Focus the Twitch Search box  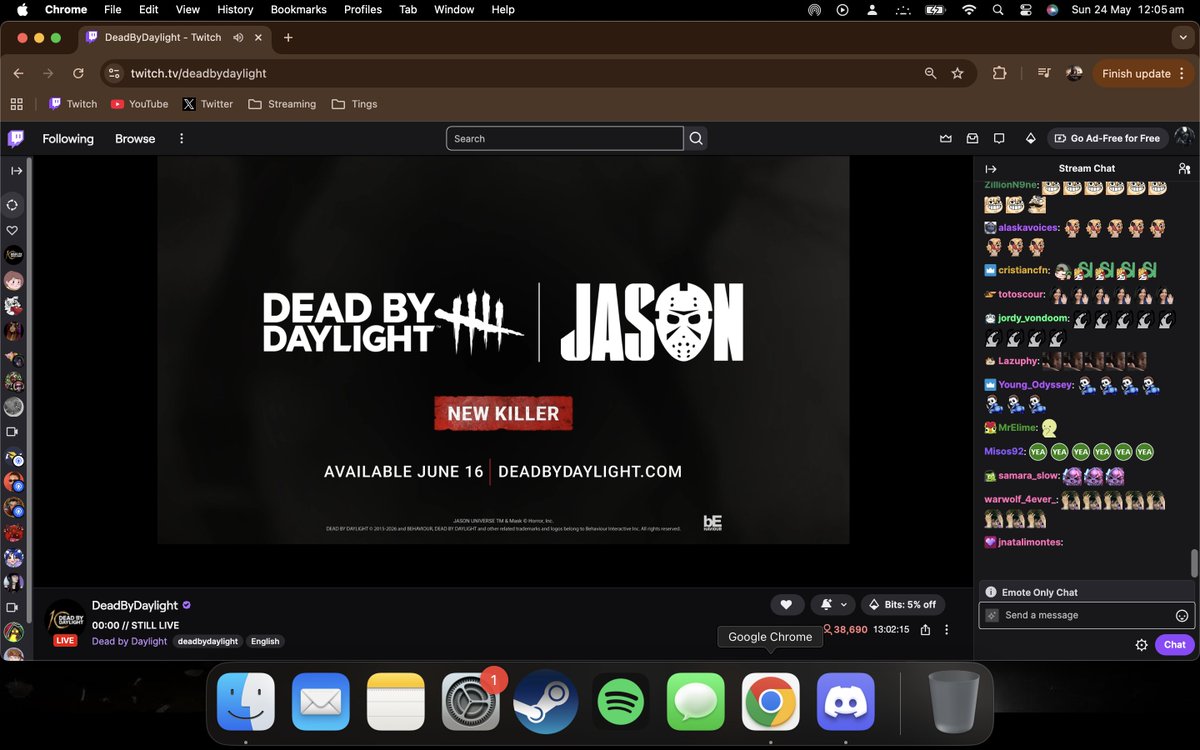[565, 138]
